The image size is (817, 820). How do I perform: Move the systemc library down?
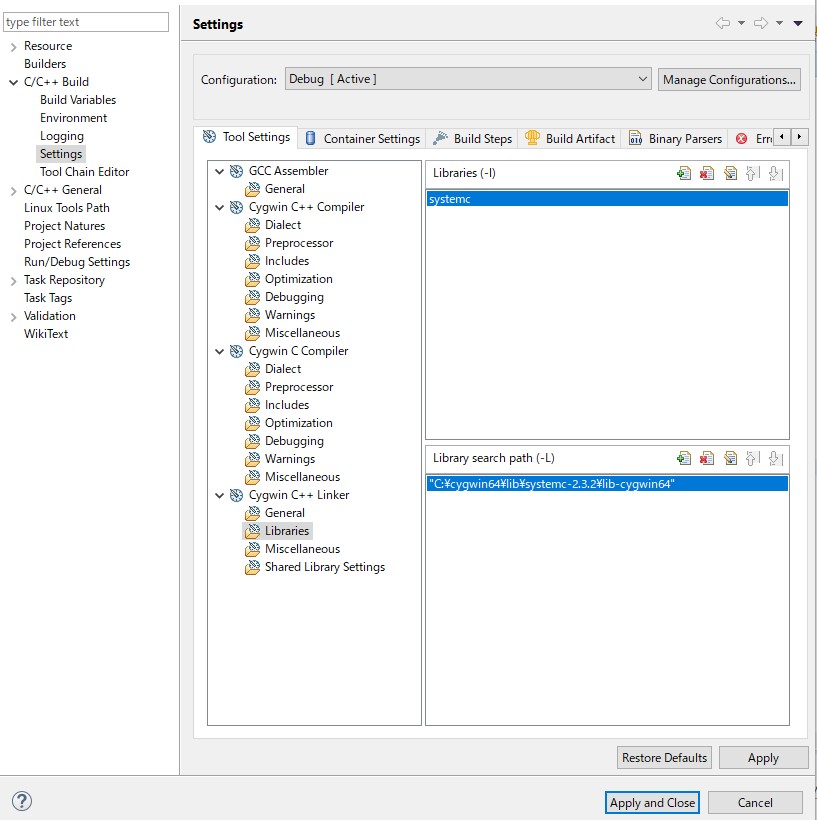[x=776, y=173]
